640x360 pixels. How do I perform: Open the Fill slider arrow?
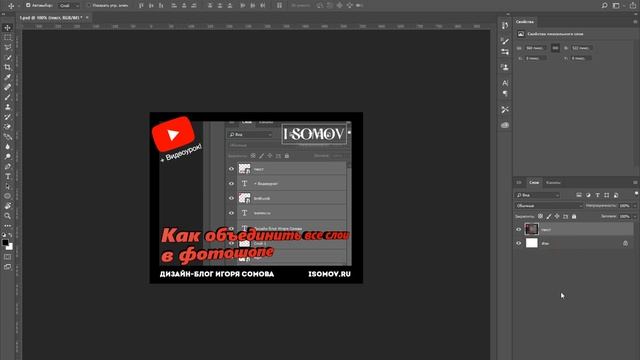click(635, 216)
